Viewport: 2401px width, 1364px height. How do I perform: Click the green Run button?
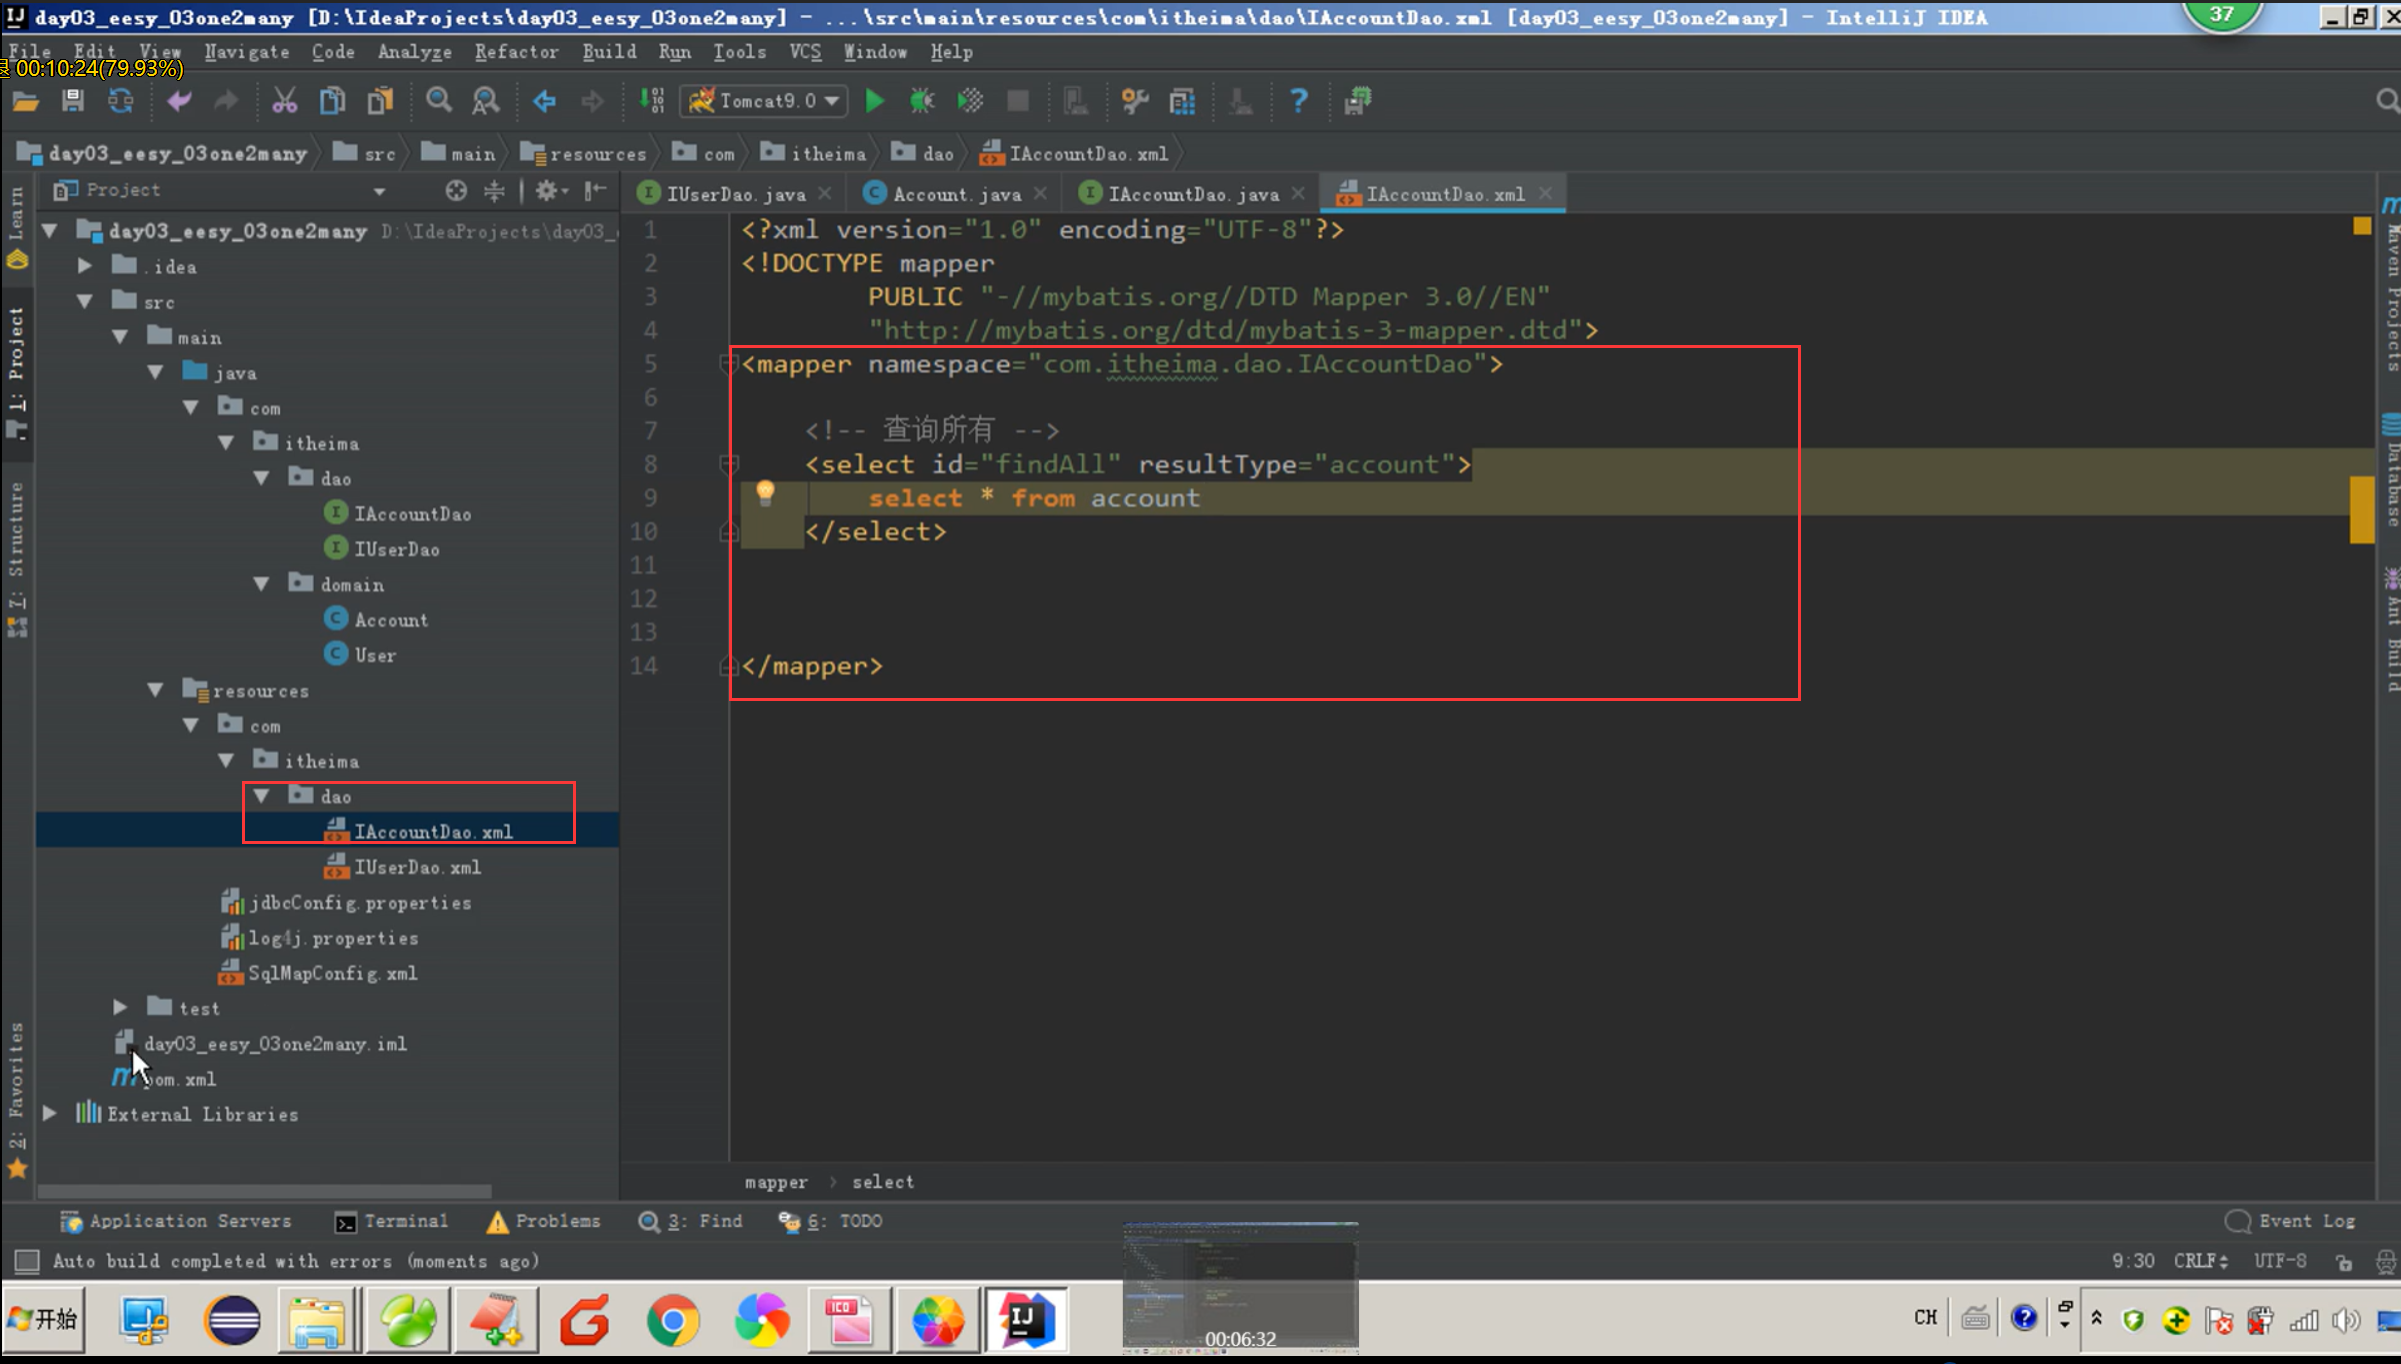point(874,100)
